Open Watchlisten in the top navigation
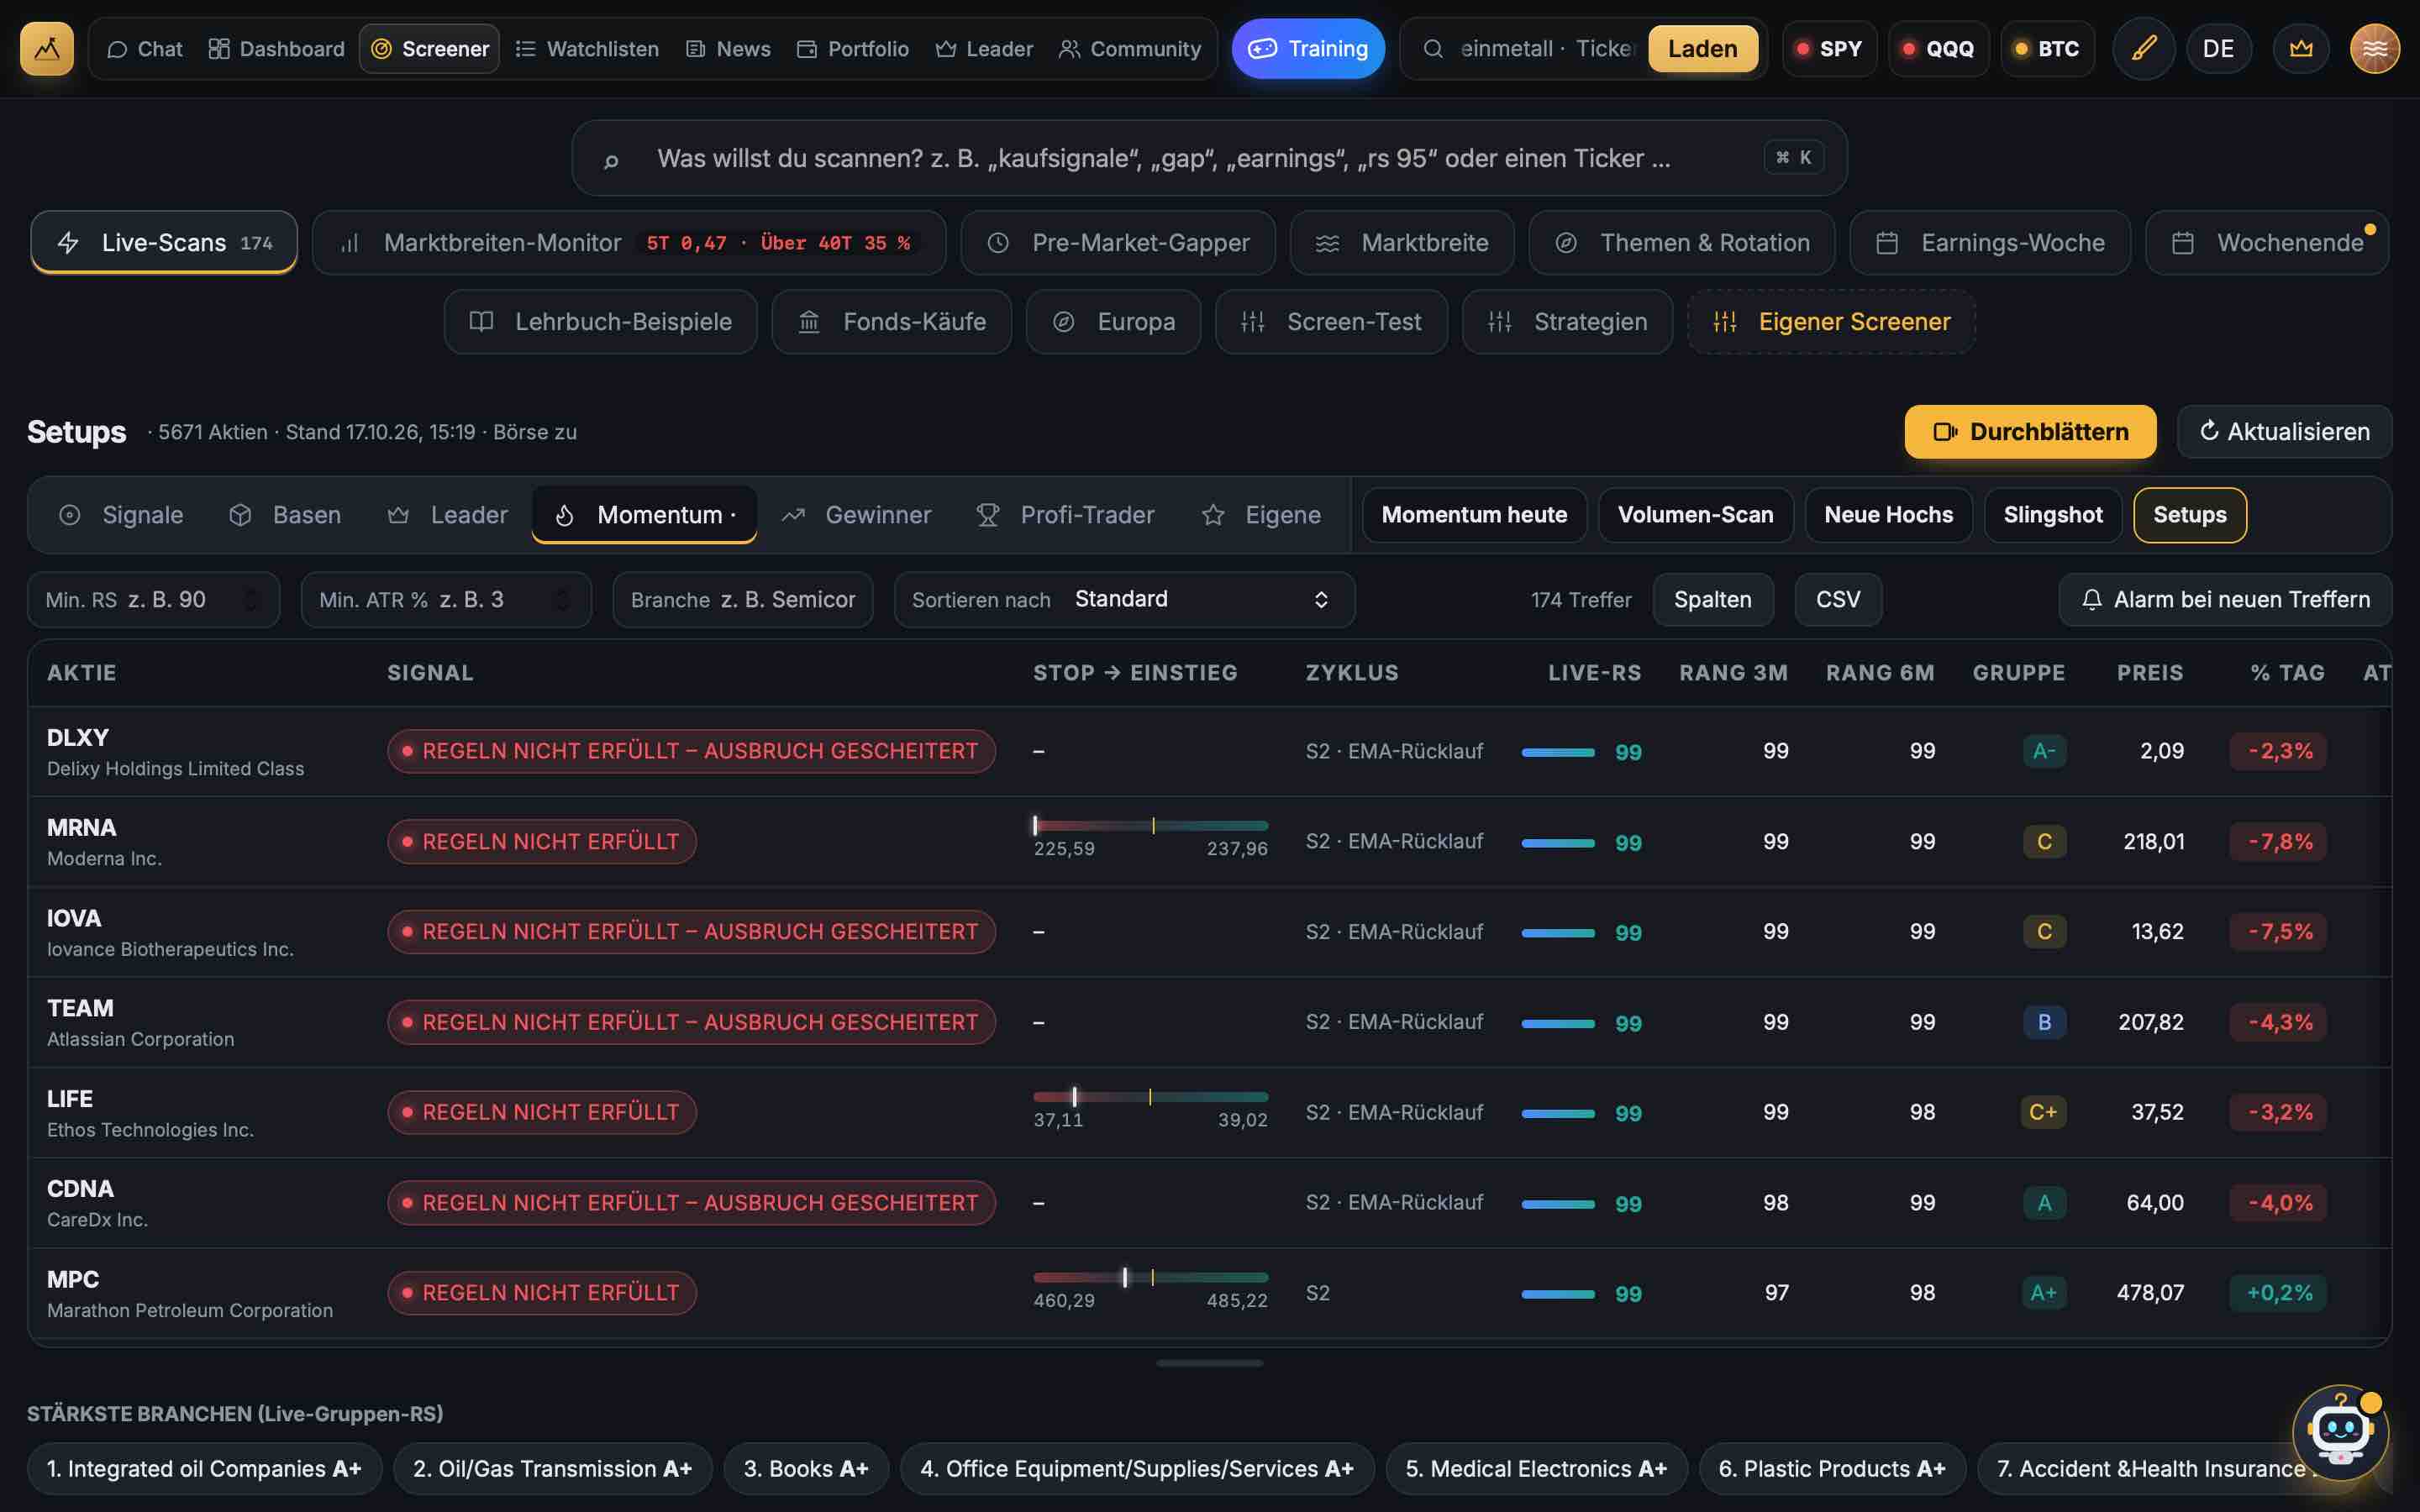The image size is (2420, 1512). pyautogui.click(x=587, y=48)
